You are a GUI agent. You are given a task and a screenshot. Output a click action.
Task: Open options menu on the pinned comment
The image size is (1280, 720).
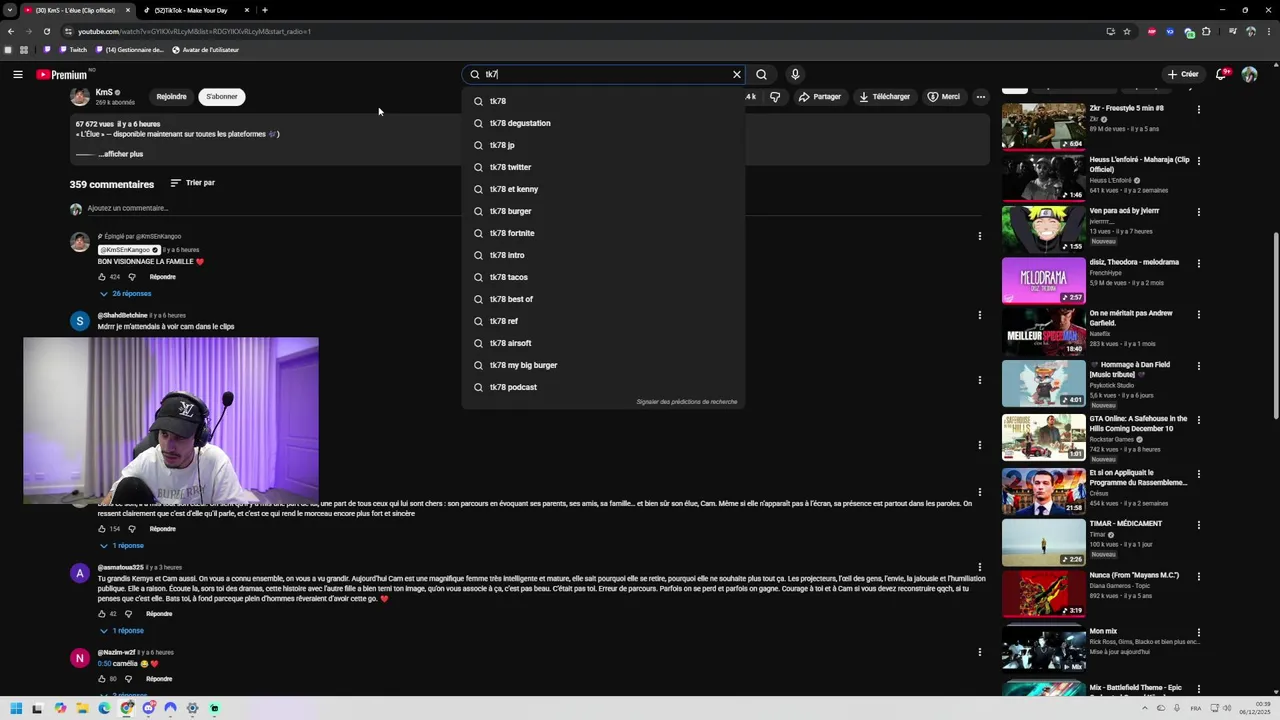tap(979, 236)
